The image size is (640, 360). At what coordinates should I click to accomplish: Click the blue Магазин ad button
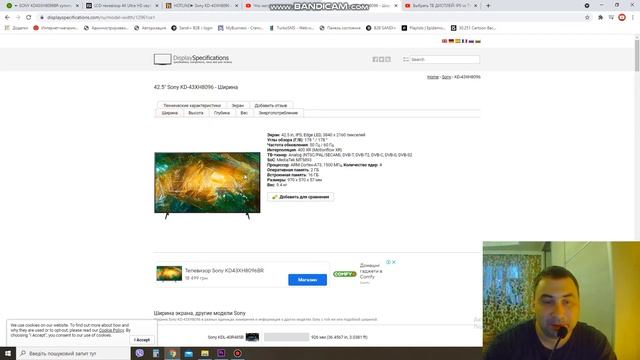tap(307, 280)
